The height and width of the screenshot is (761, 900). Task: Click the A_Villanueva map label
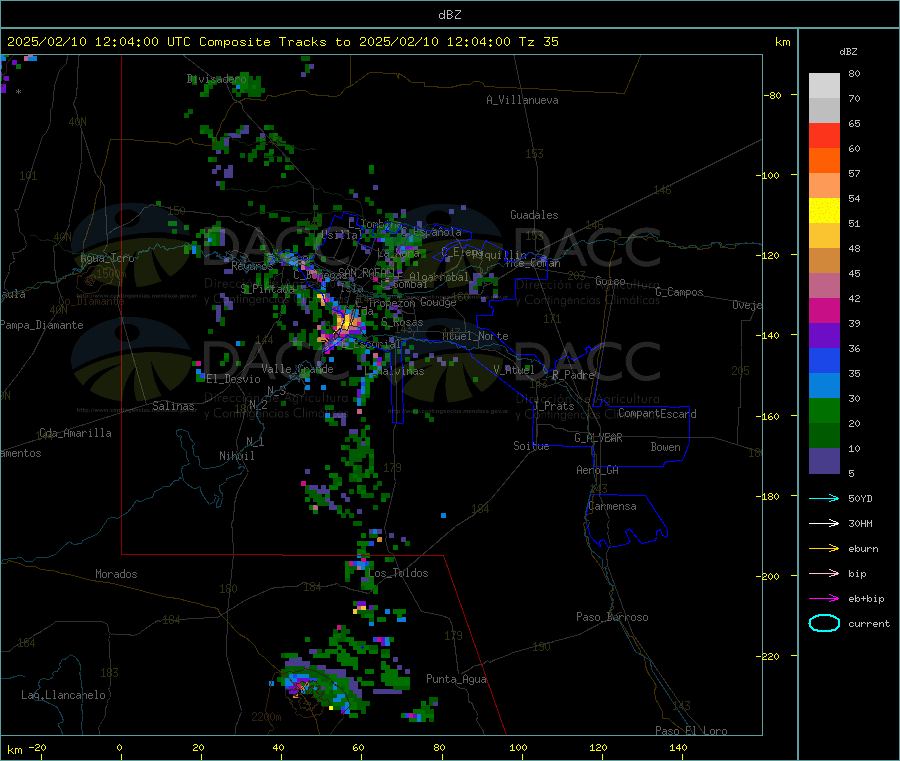[x=522, y=100]
